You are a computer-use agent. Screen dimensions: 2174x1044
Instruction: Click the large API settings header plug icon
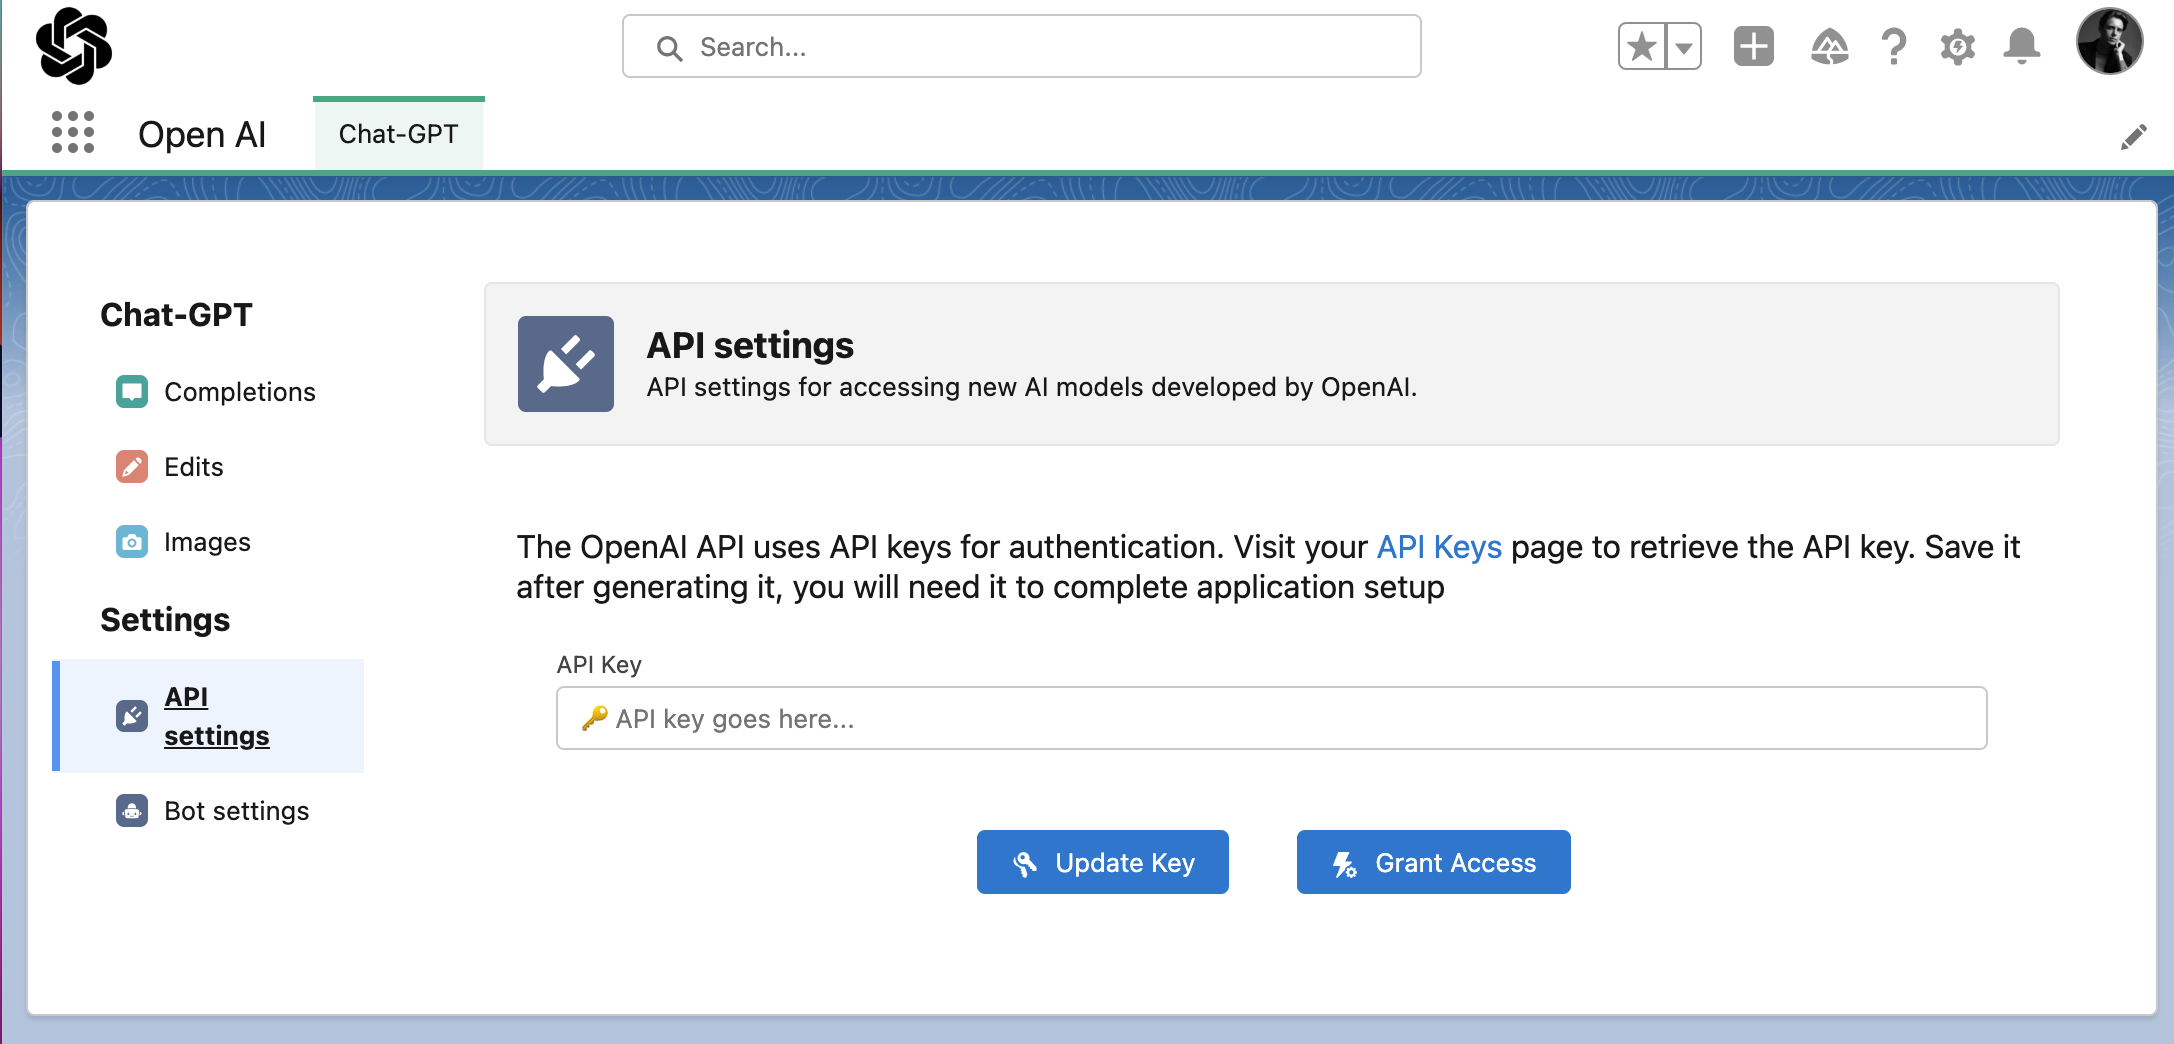click(566, 364)
